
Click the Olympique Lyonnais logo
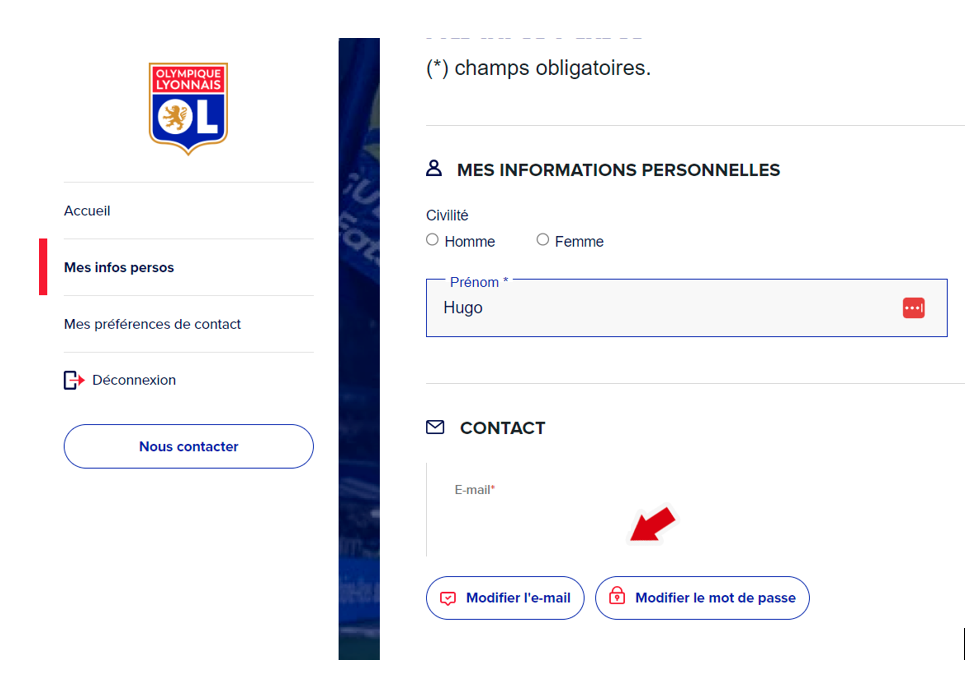coord(188,108)
